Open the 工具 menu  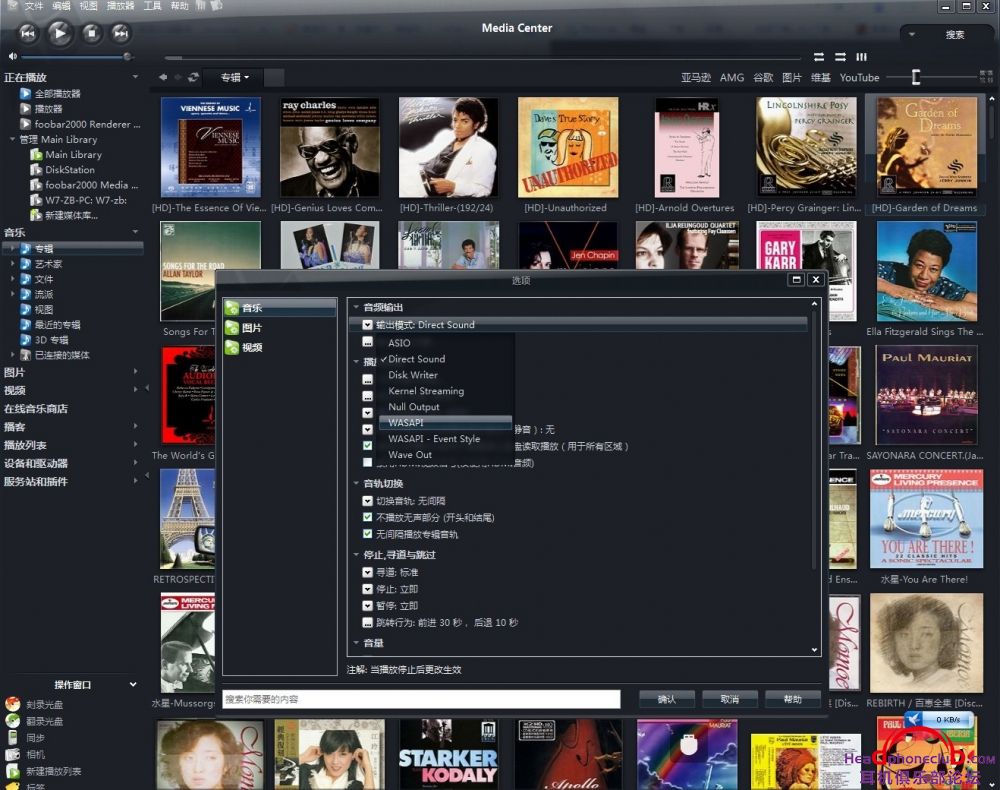(x=152, y=6)
